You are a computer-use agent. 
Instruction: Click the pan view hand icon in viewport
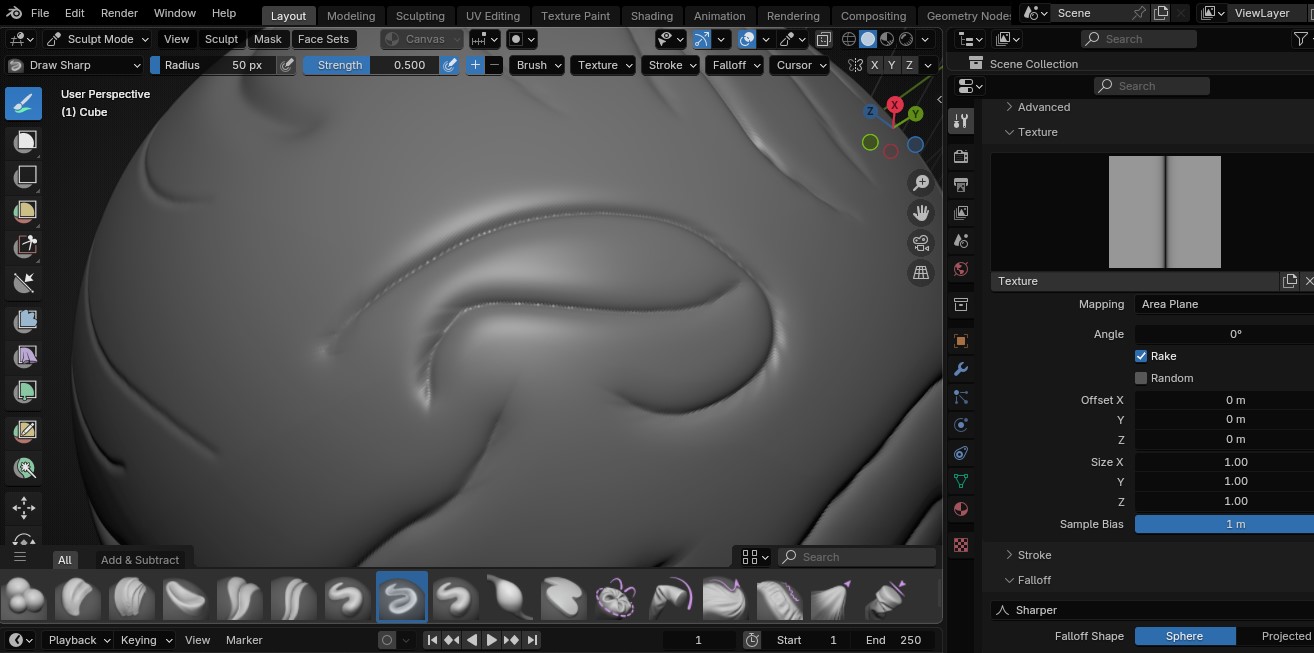pos(921,212)
